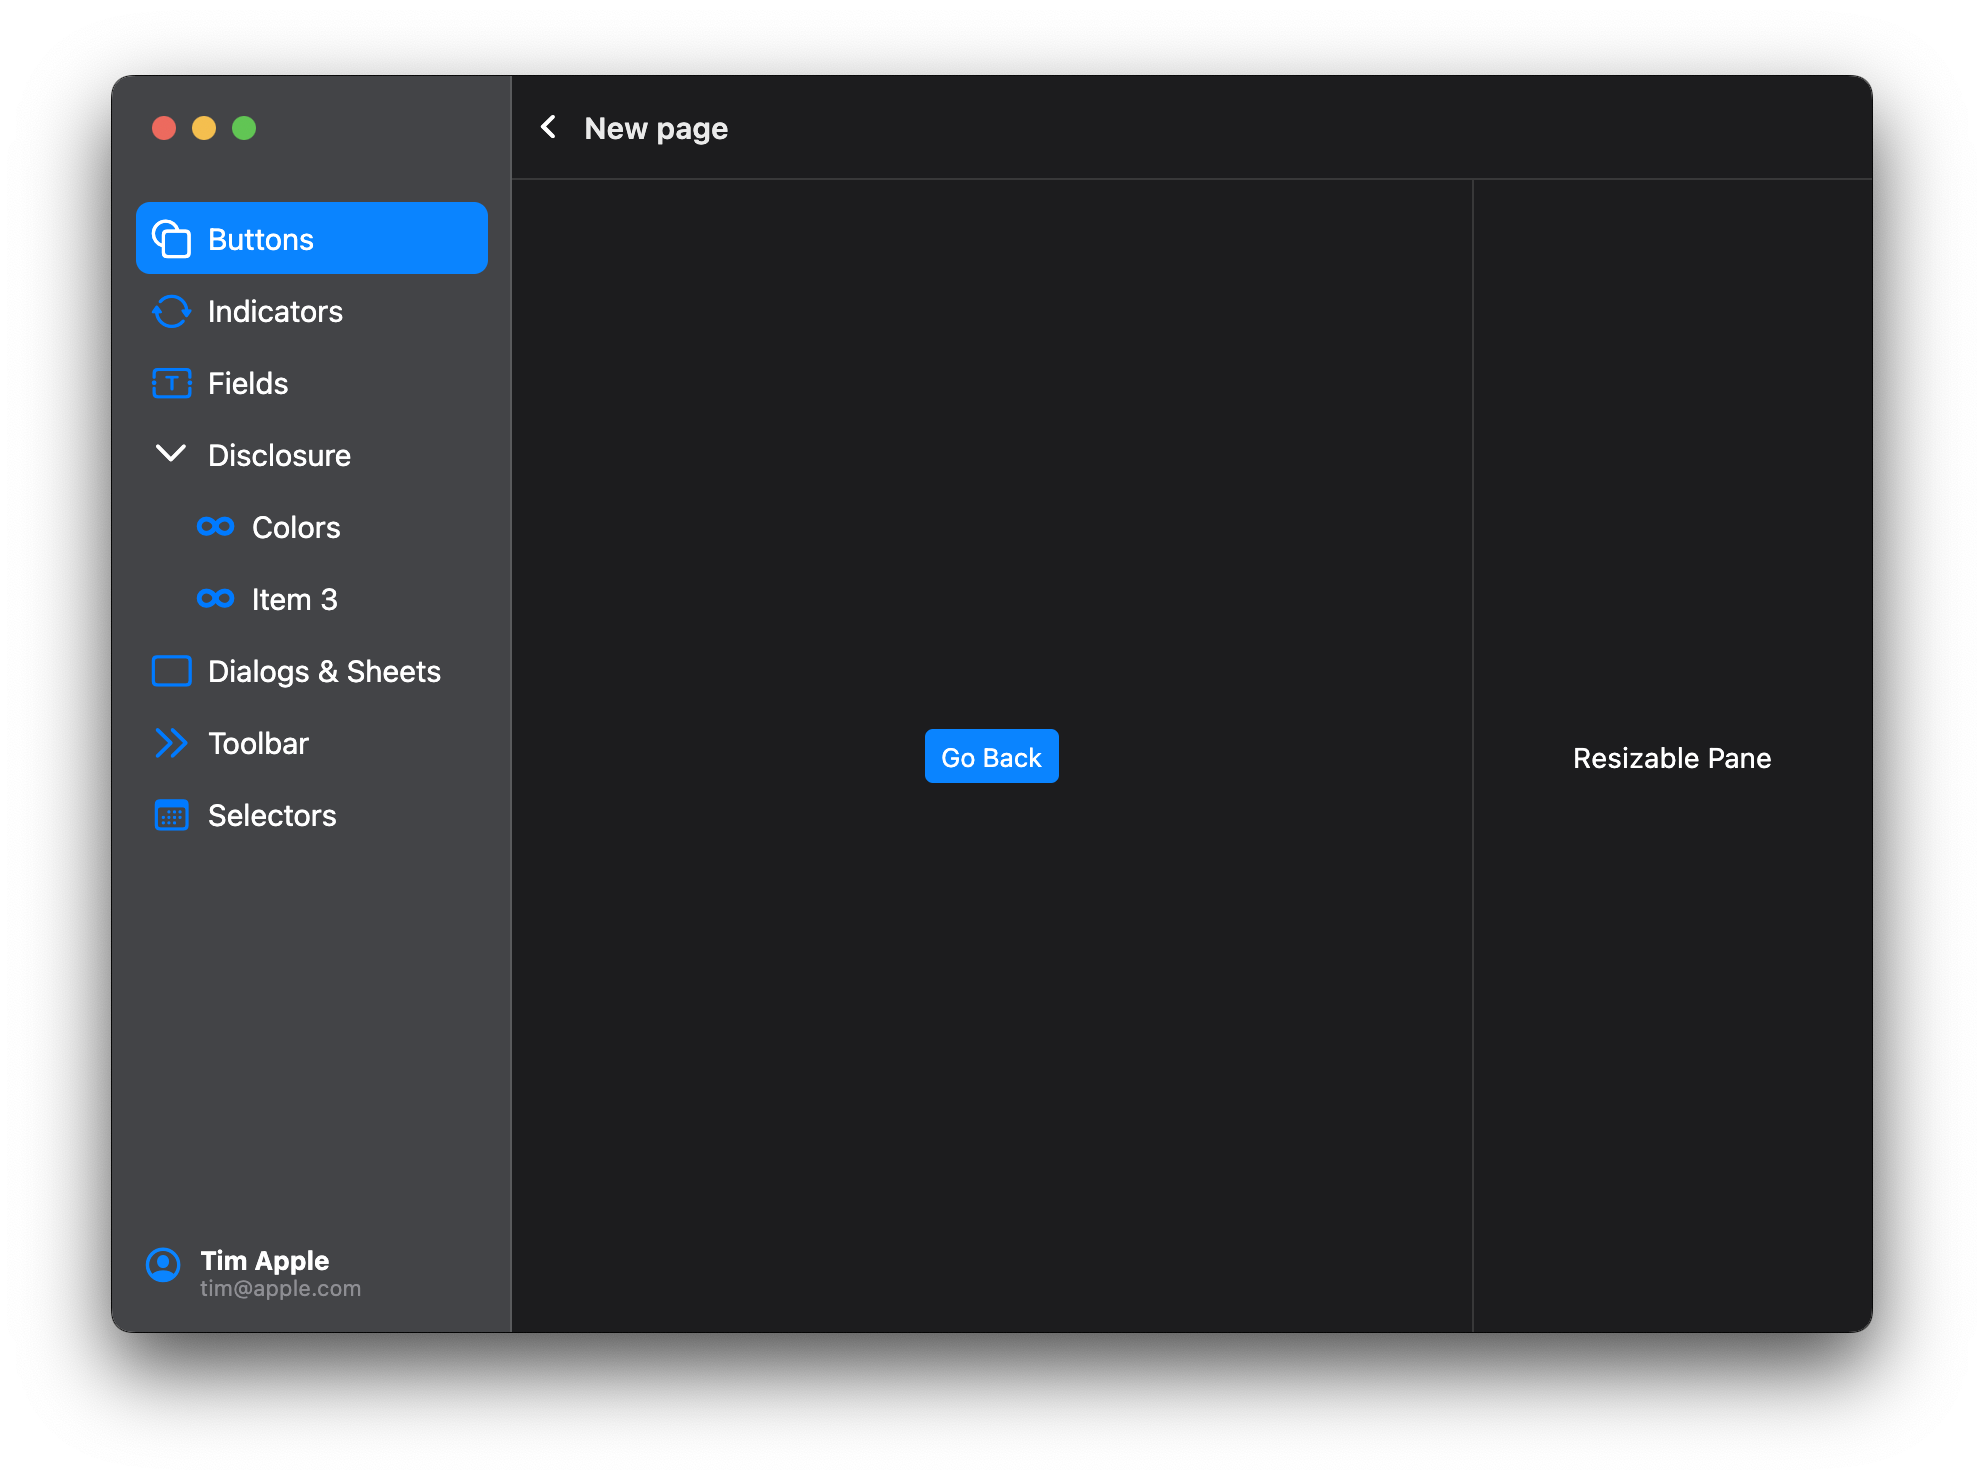The height and width of the screenshot is (1480, 1984).
Task: Click the Resizable Pane label
Action: tap(1671, 758)
